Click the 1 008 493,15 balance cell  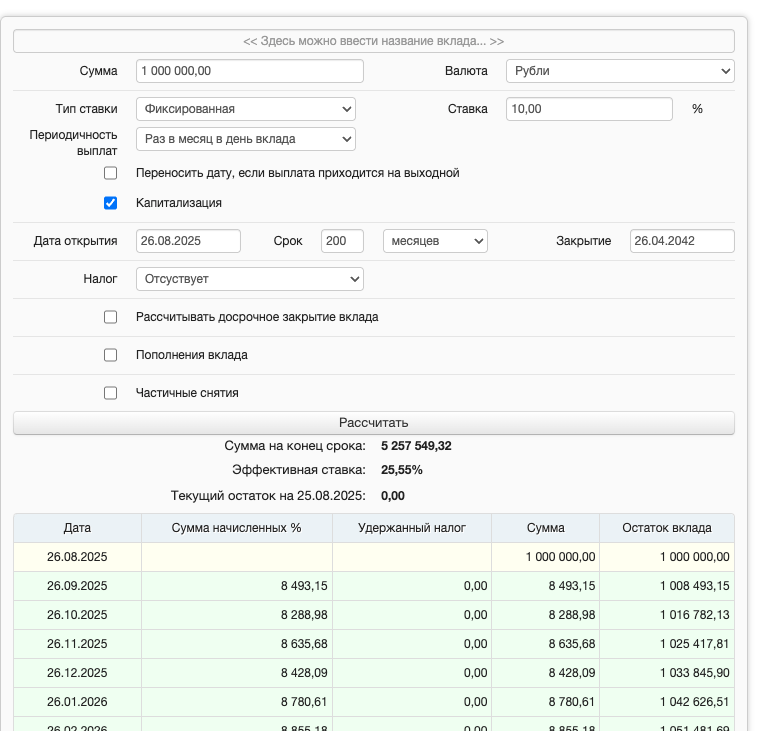(667, 586)
